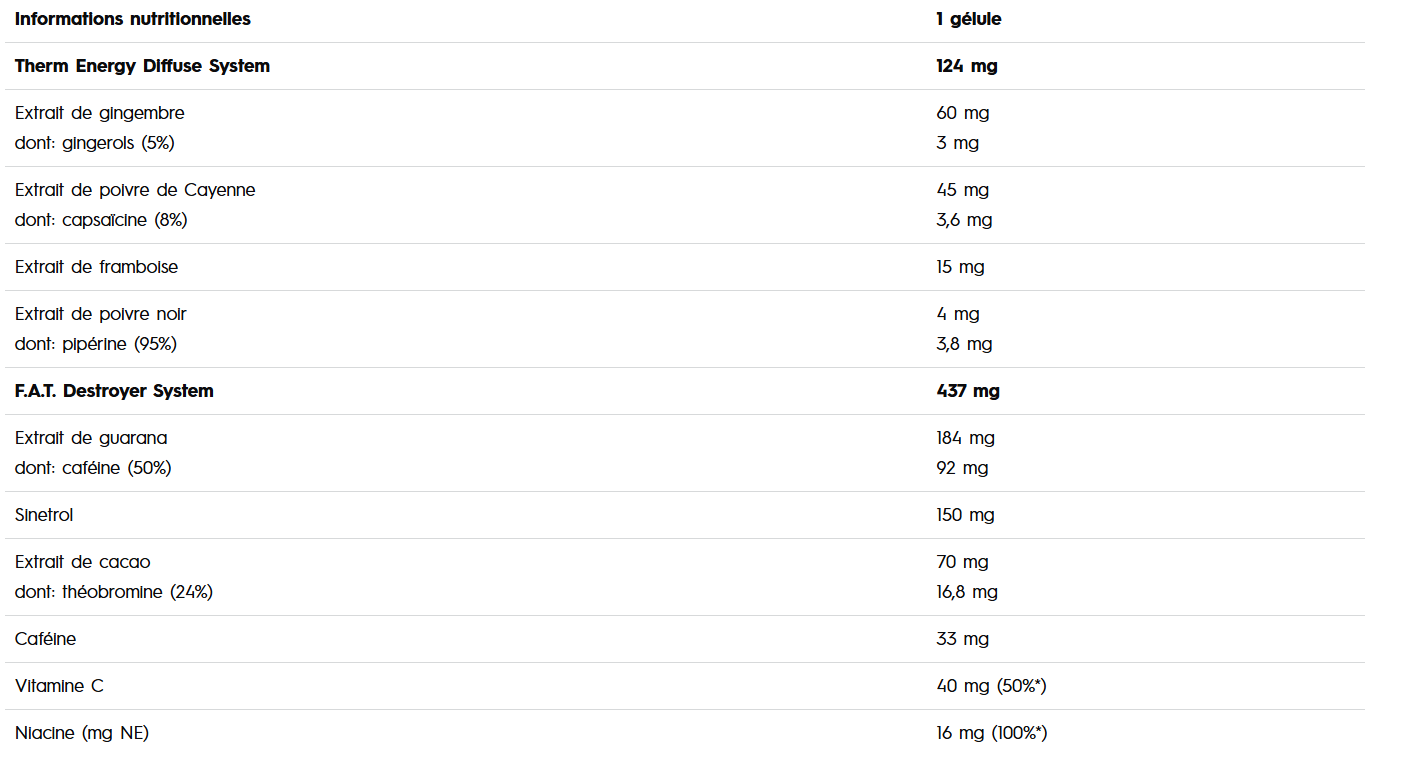Click the "Informations nutritionnelles" header

tap(132, 19)
